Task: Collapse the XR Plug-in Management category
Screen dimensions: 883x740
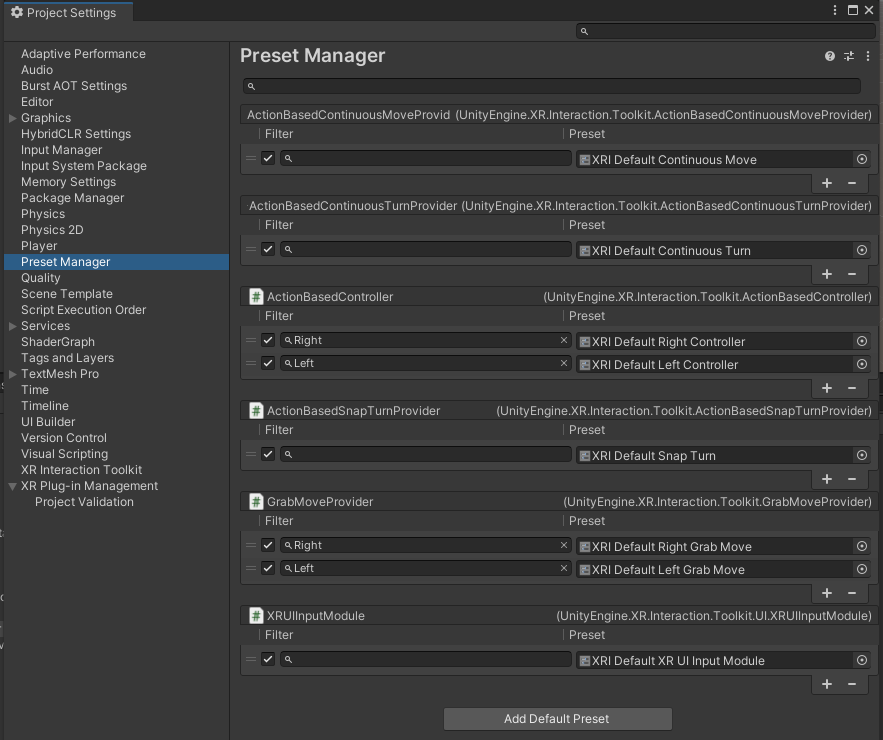Action: tap(12, 486)
